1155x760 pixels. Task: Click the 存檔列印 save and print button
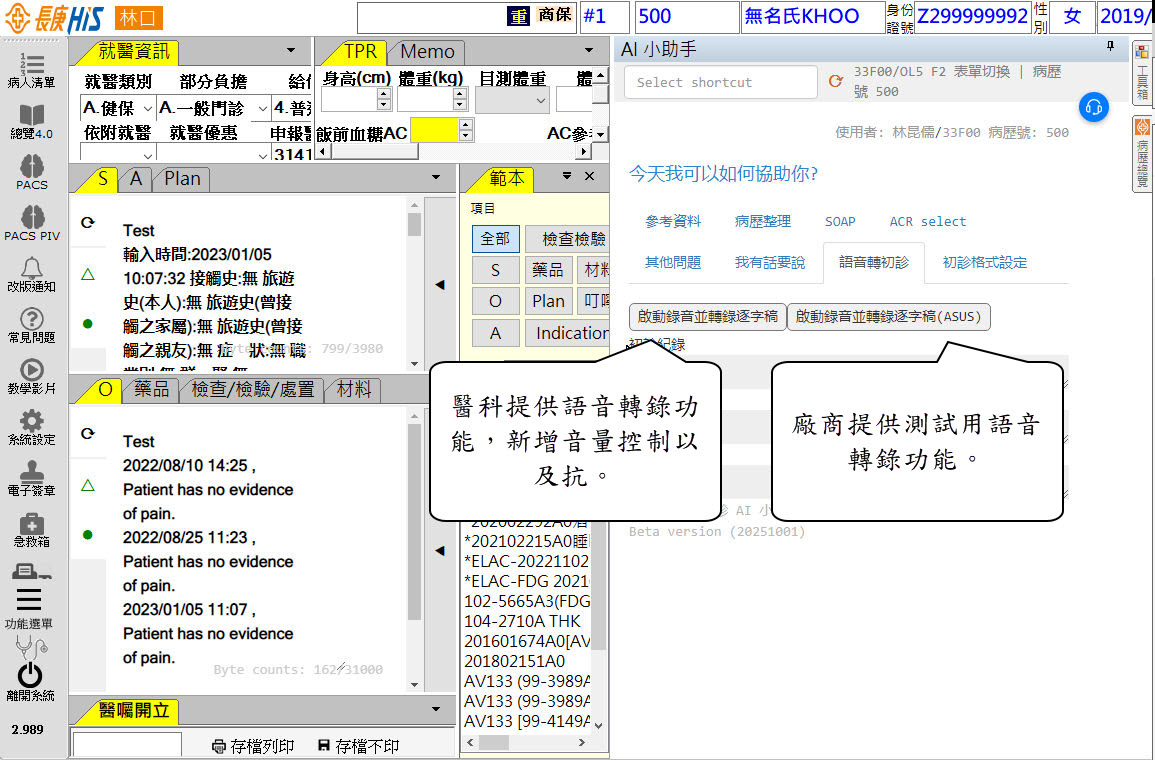point(254,746)
